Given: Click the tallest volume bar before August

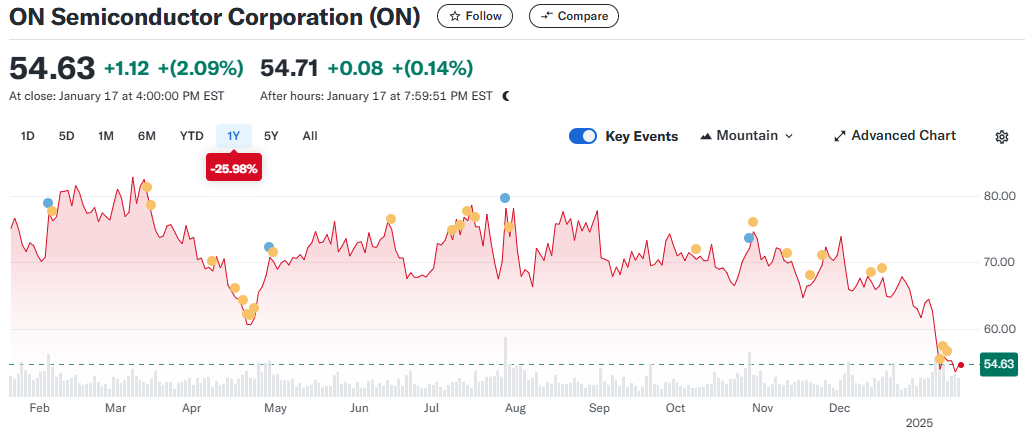Looking at the screenshot, I should click(505, 367).
